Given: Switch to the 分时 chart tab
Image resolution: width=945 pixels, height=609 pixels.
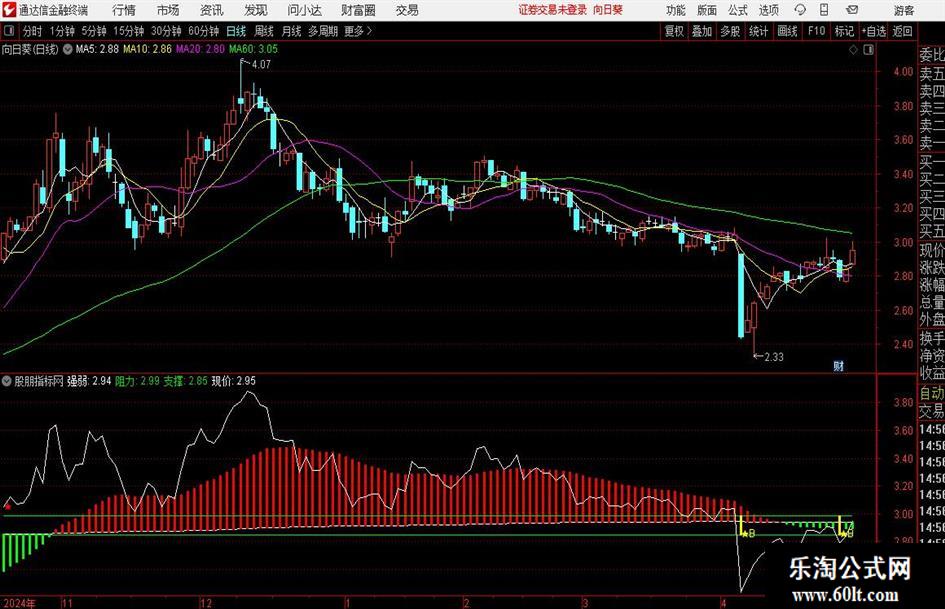Looking at the screenshot, I should 32,31.
